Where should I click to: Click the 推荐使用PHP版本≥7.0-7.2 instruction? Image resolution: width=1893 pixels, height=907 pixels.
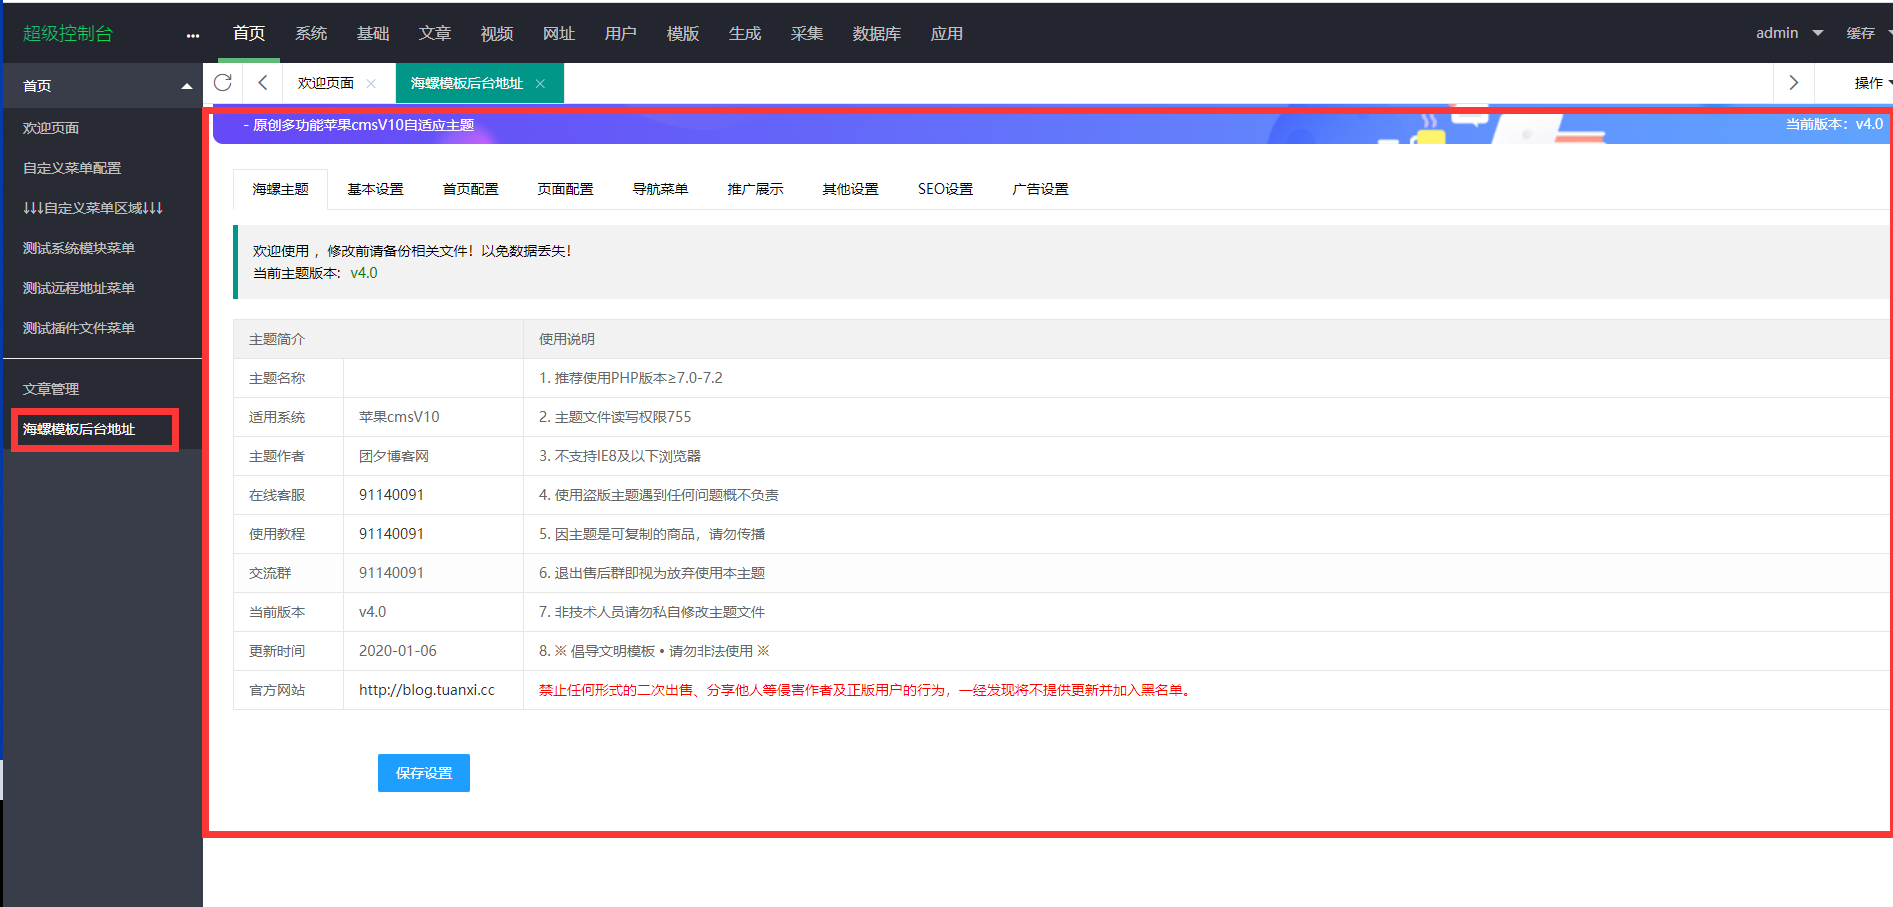coord(630,378)
